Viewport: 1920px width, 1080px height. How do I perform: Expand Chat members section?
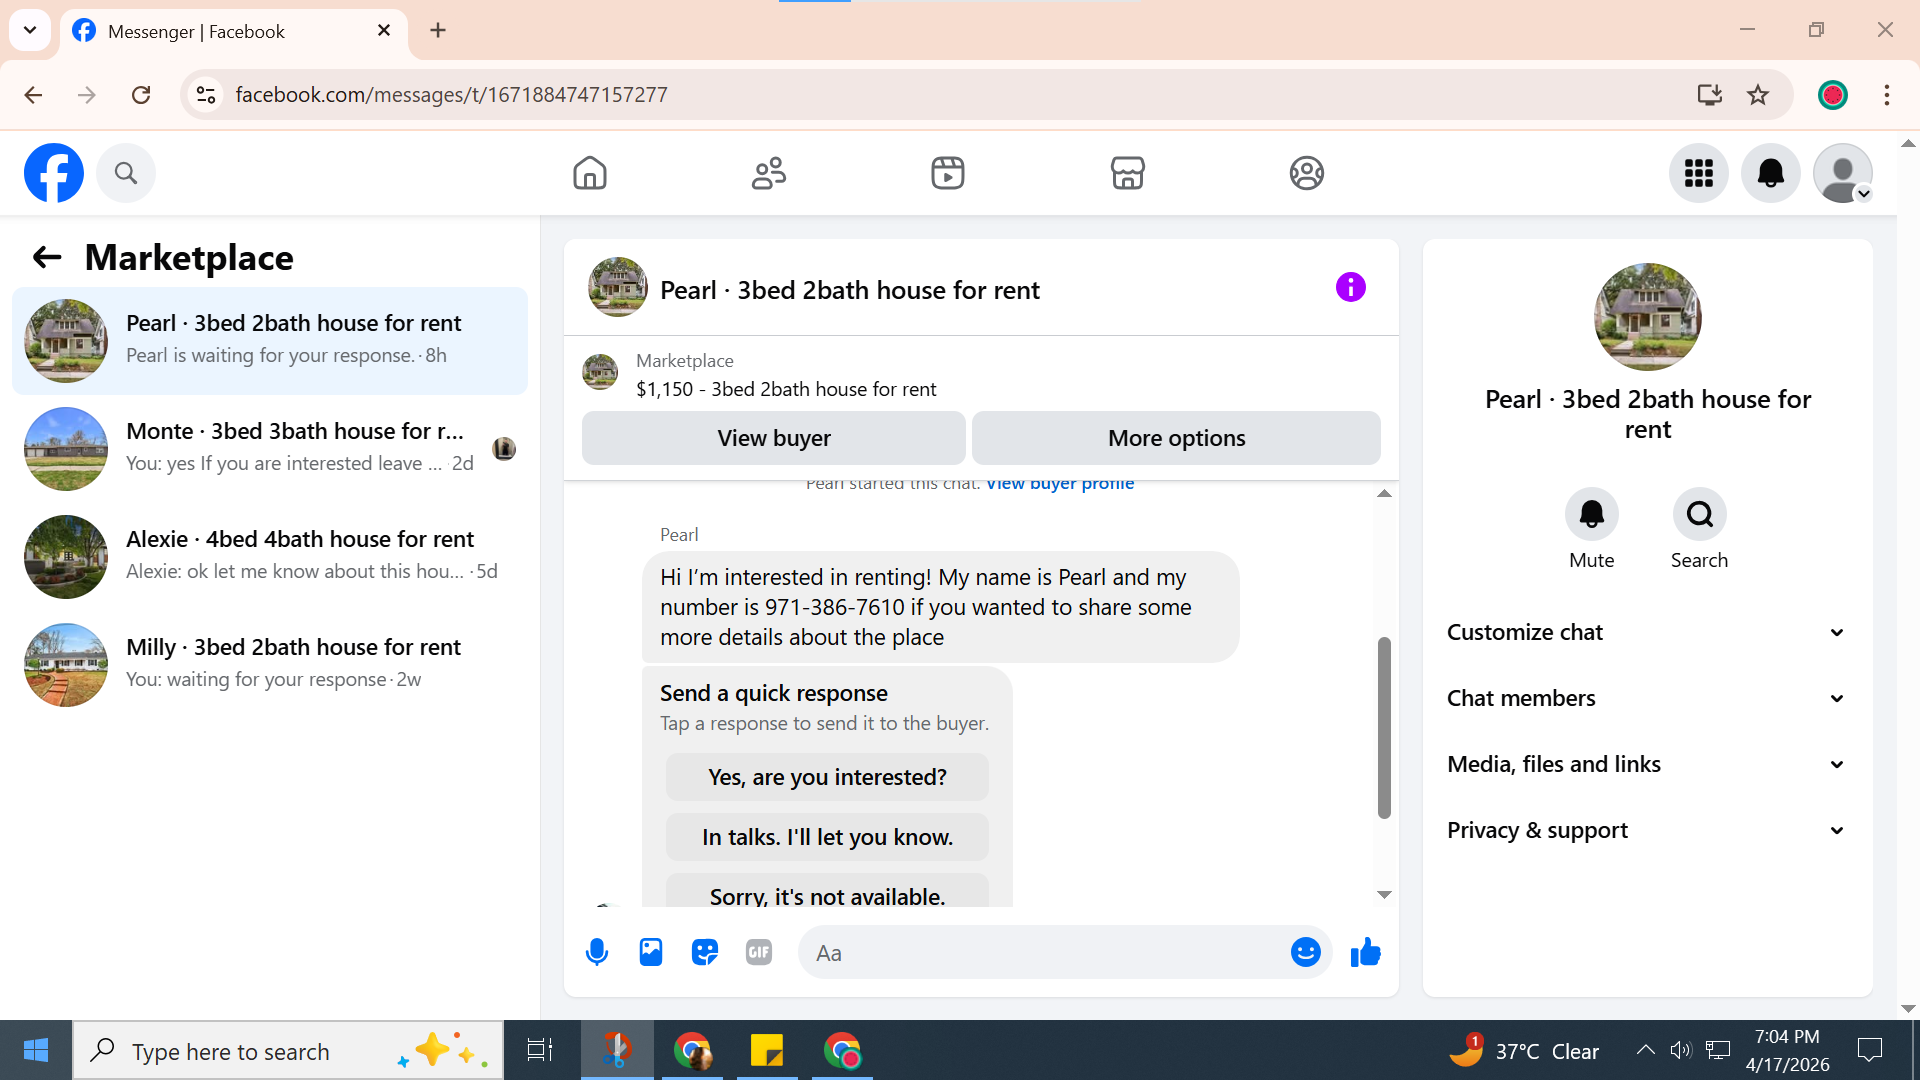[1647, 698]
